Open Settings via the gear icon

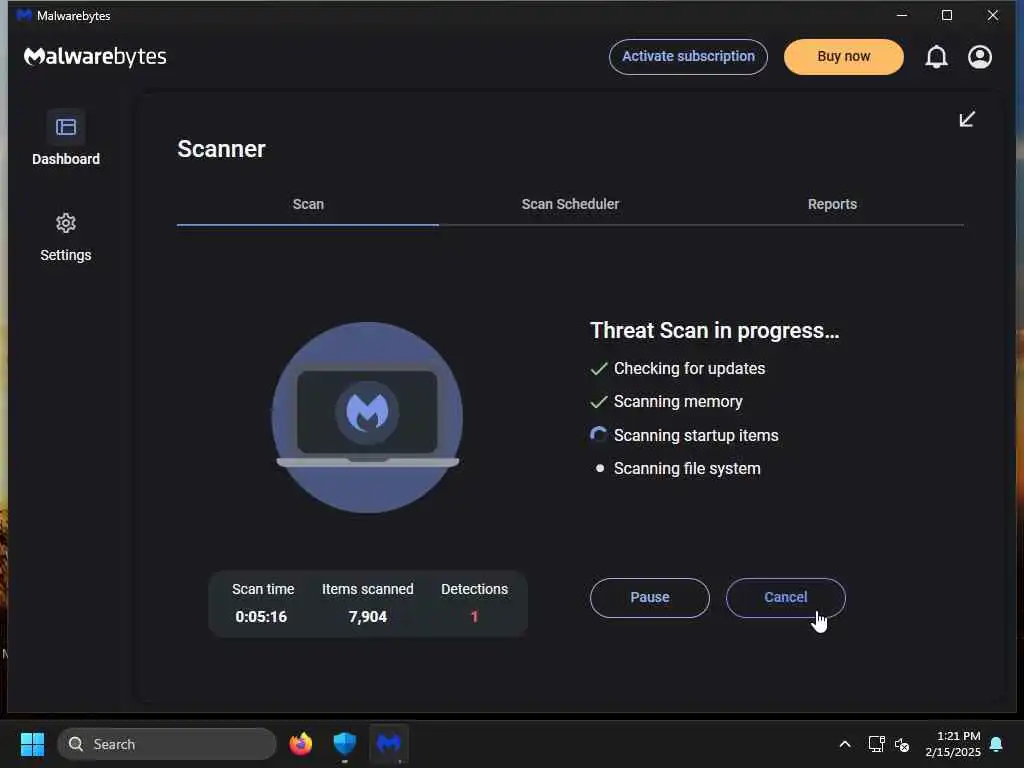tap(66, 224)
